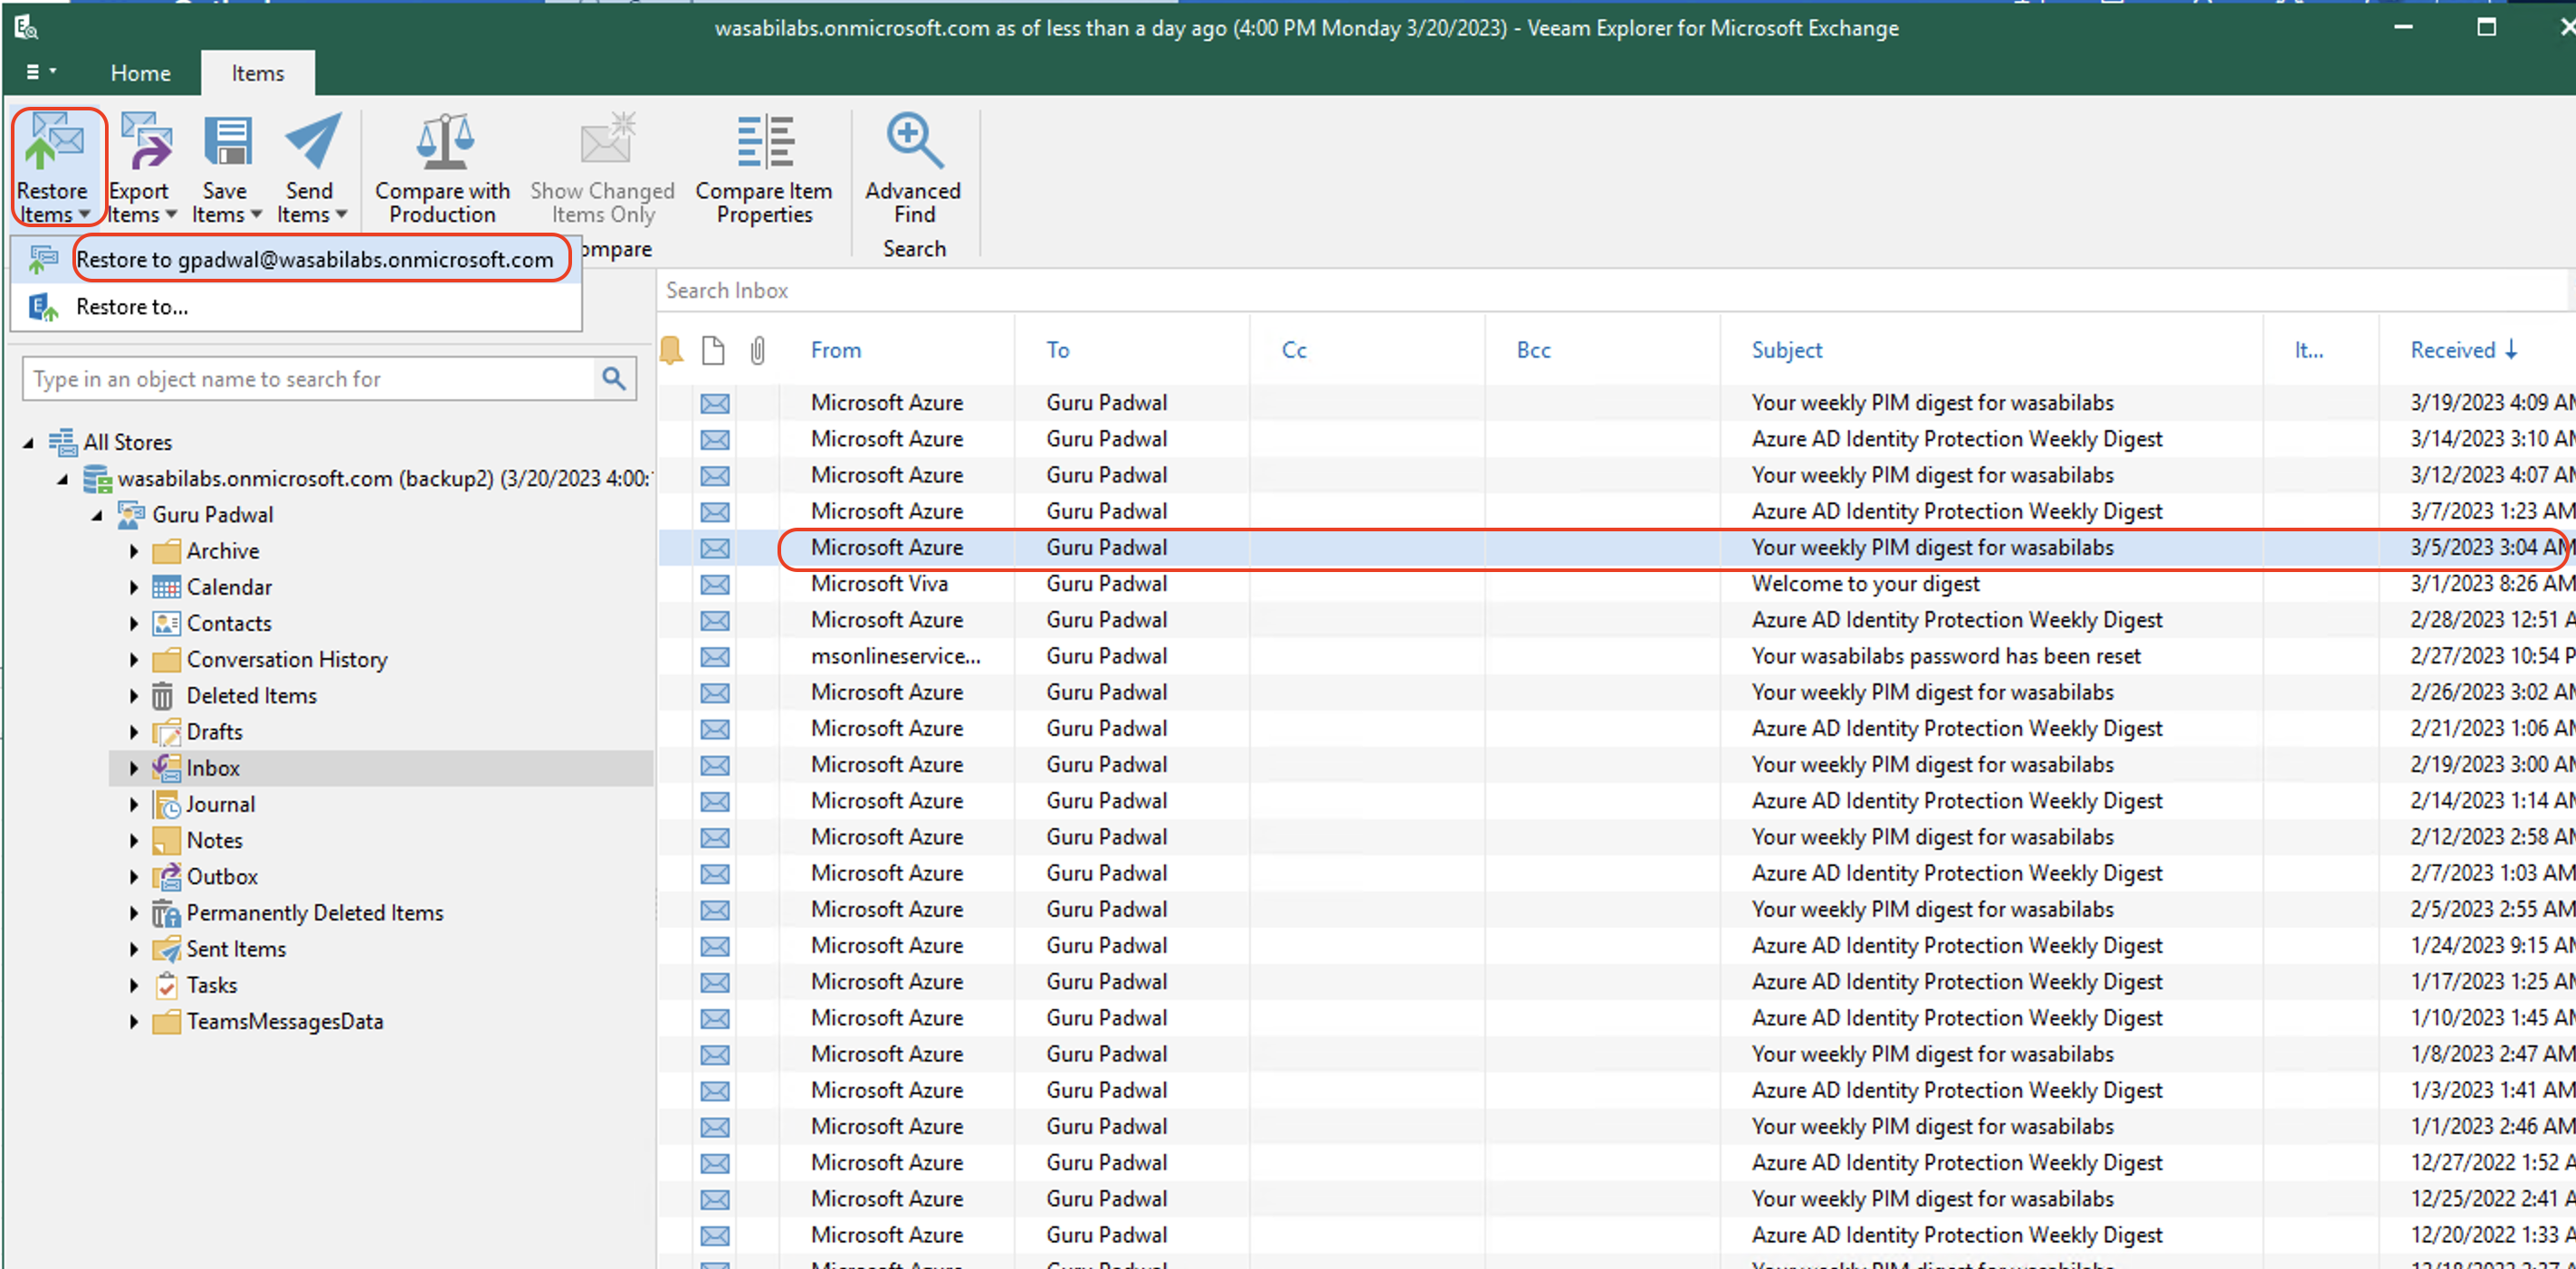Click the Search Inbox field
Image resolution: width=2576 pixels, height=1269 pixels.
[1614, 290]
